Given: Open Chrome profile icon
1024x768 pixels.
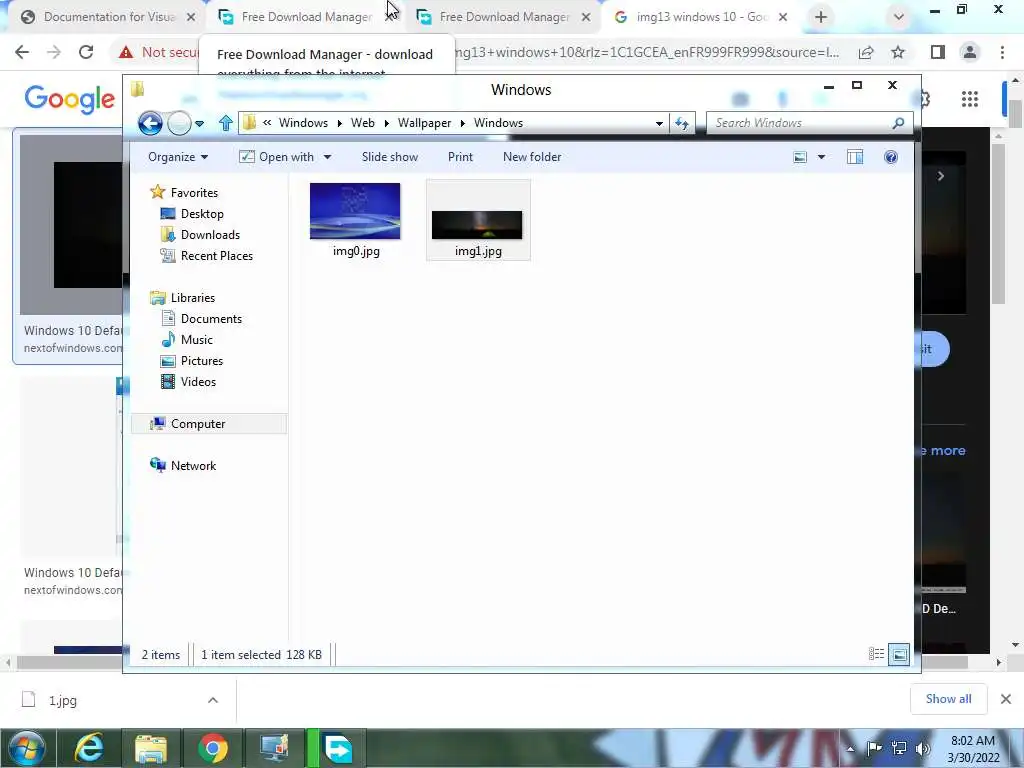Looking at the screenshot, I should pyautogui.click(x=970, y=52).
